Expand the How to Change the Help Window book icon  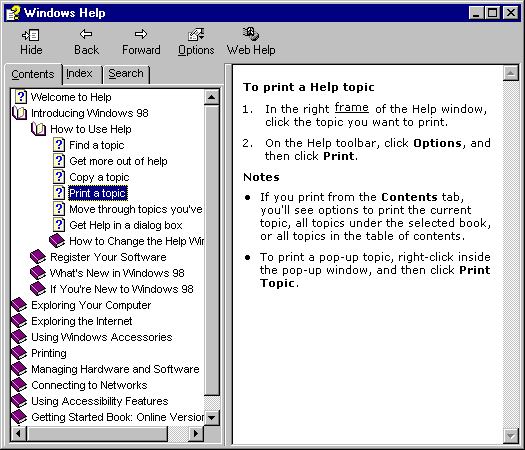coord(57,241)
